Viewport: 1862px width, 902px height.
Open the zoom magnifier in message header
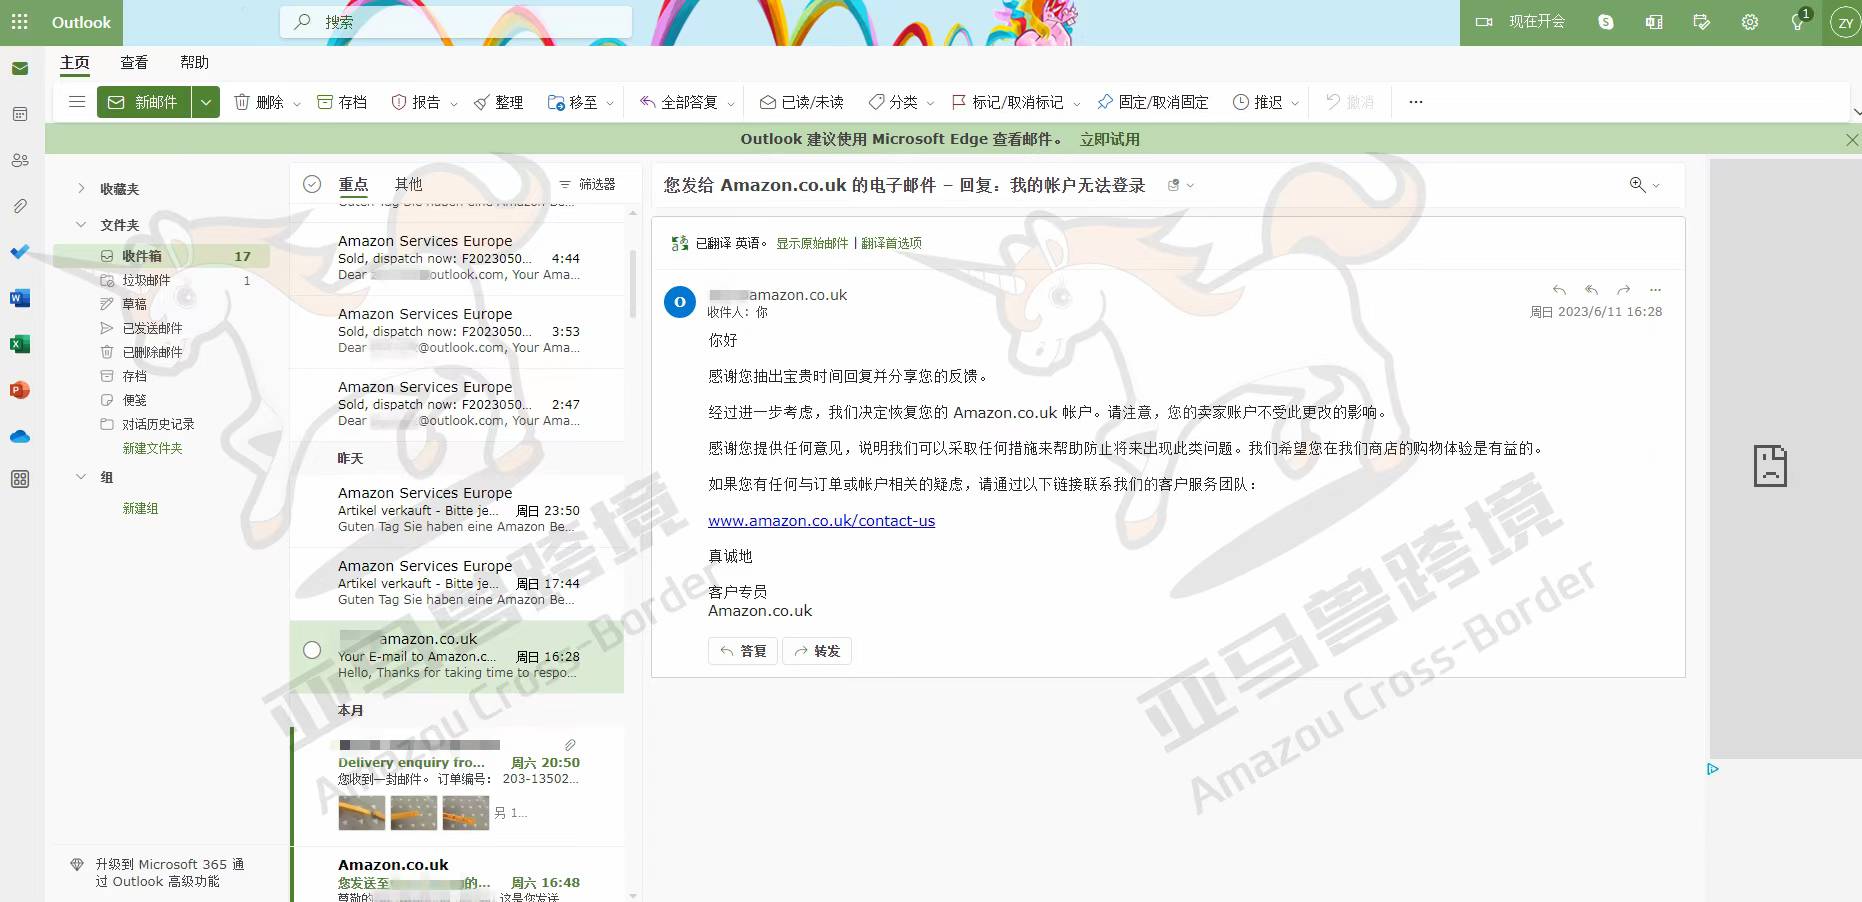(x=1637, y=185)
